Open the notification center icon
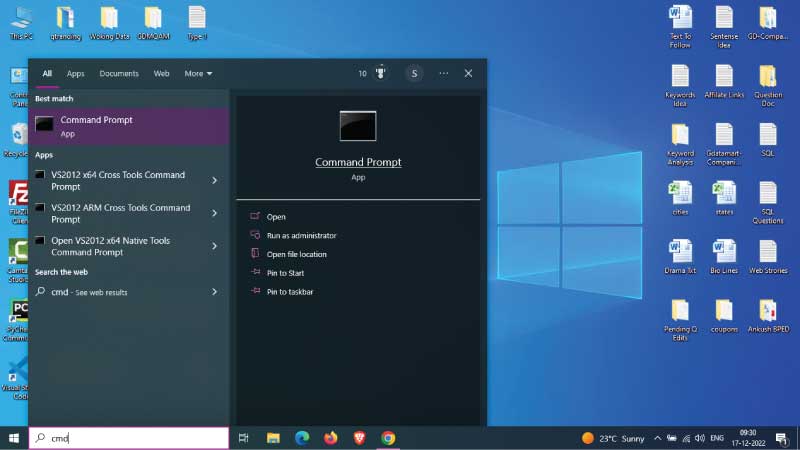Viewport: 800px width, 450px height. click(782, 438)
